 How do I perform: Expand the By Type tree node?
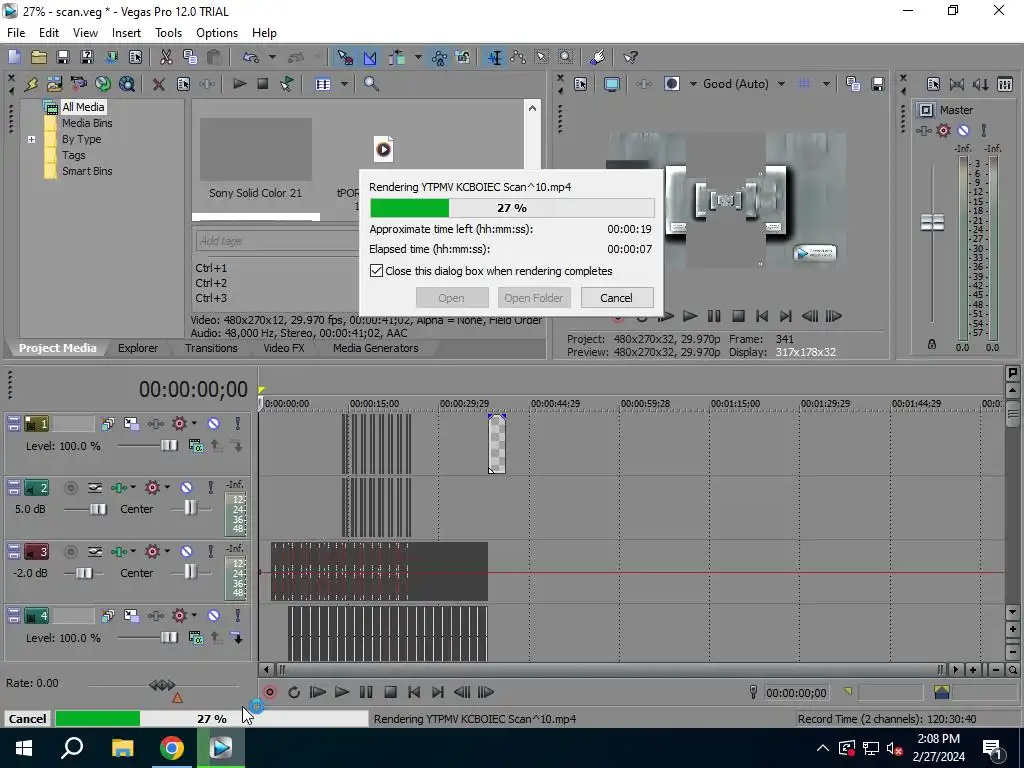coord(31,139)
